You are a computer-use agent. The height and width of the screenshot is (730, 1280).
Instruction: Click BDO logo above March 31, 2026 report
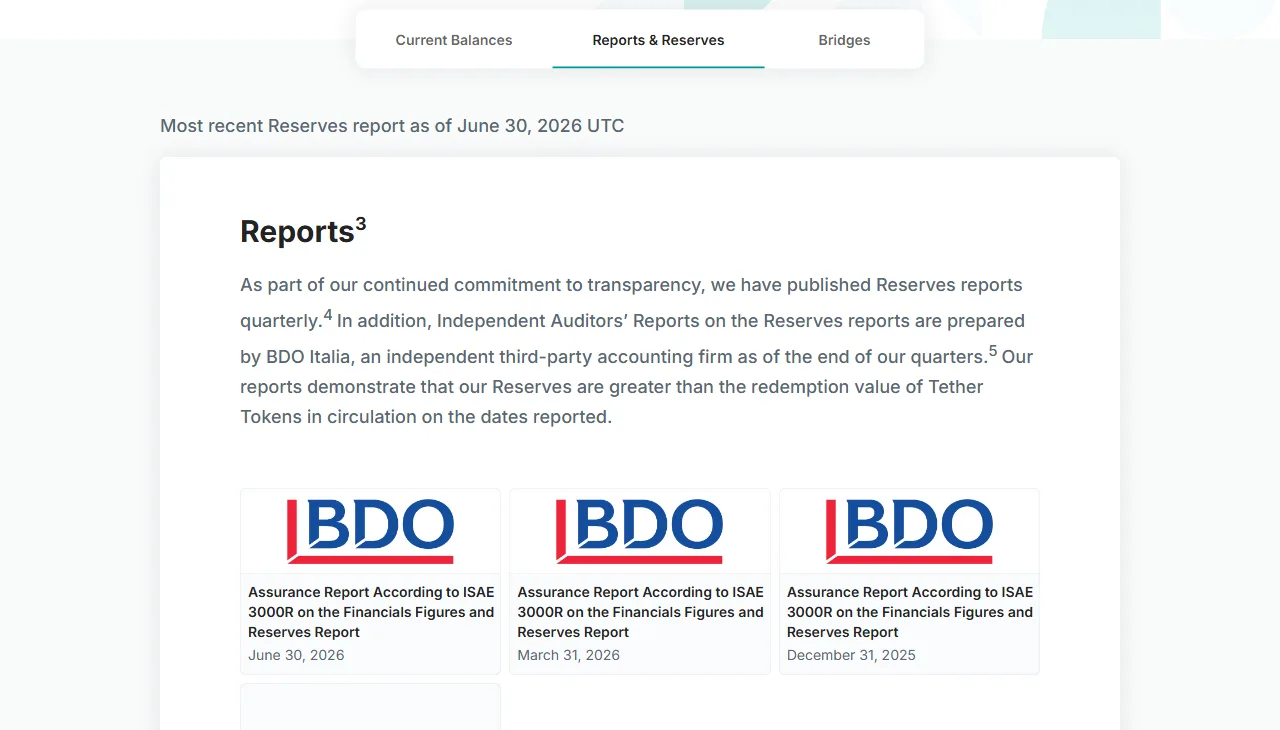640,531
